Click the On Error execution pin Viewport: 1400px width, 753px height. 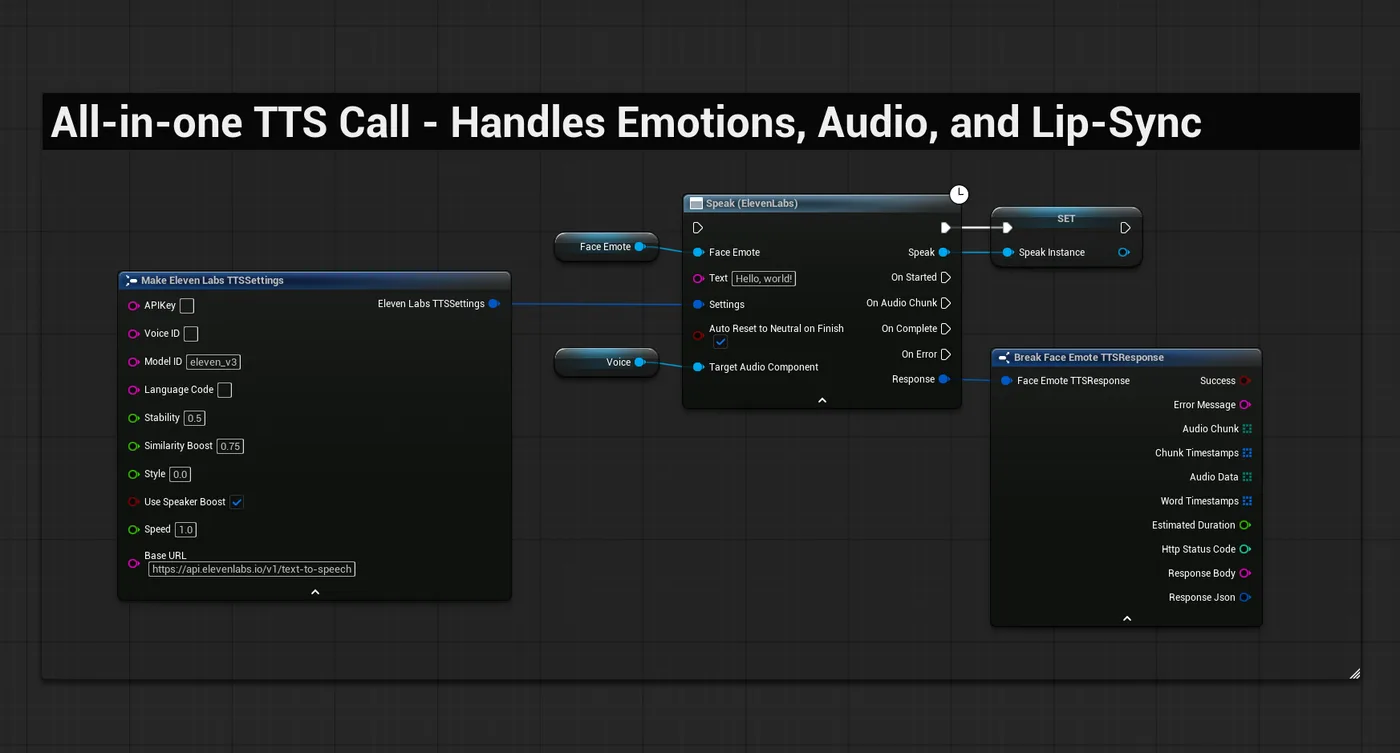point(946,354)
